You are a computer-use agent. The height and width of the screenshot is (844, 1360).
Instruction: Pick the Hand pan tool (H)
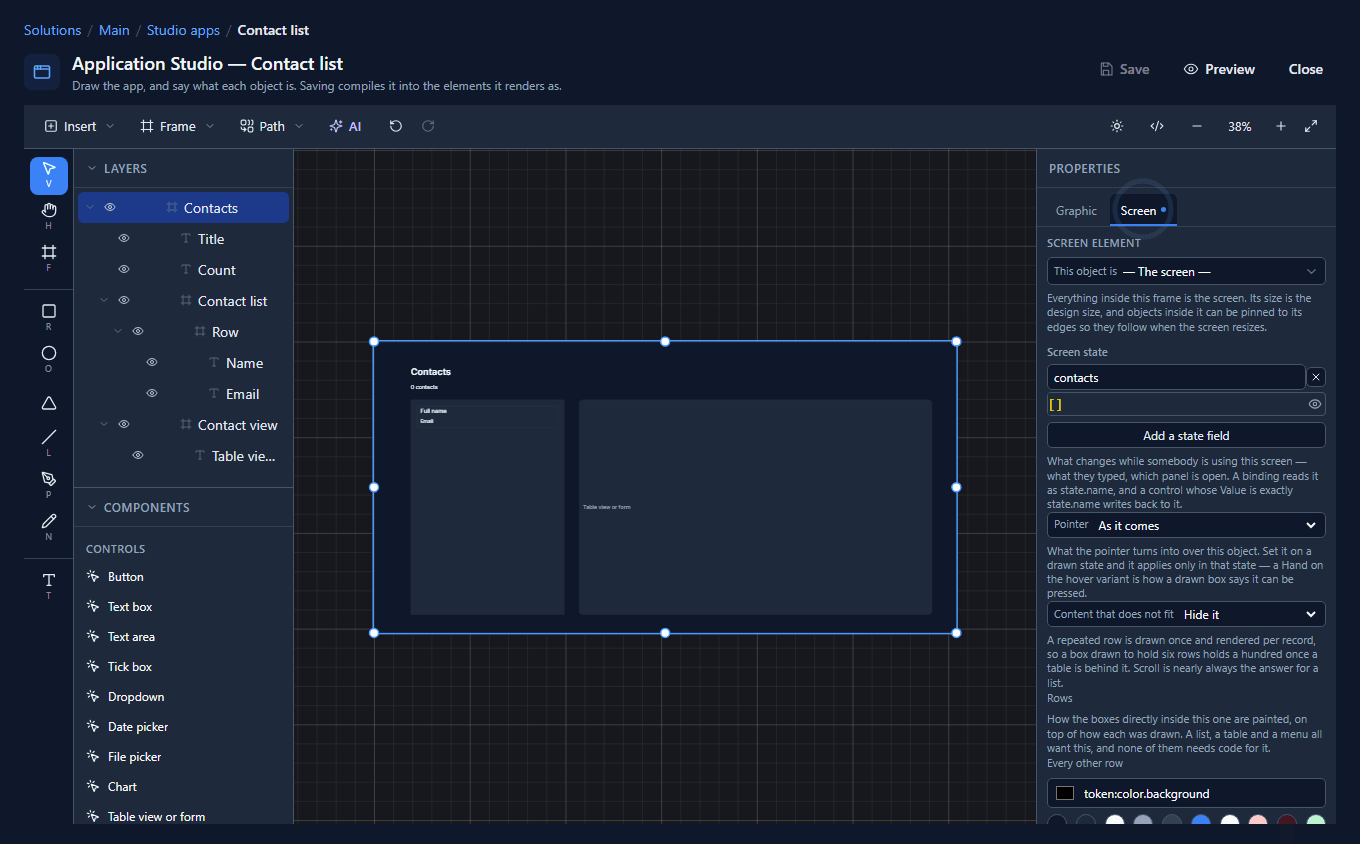49,215
